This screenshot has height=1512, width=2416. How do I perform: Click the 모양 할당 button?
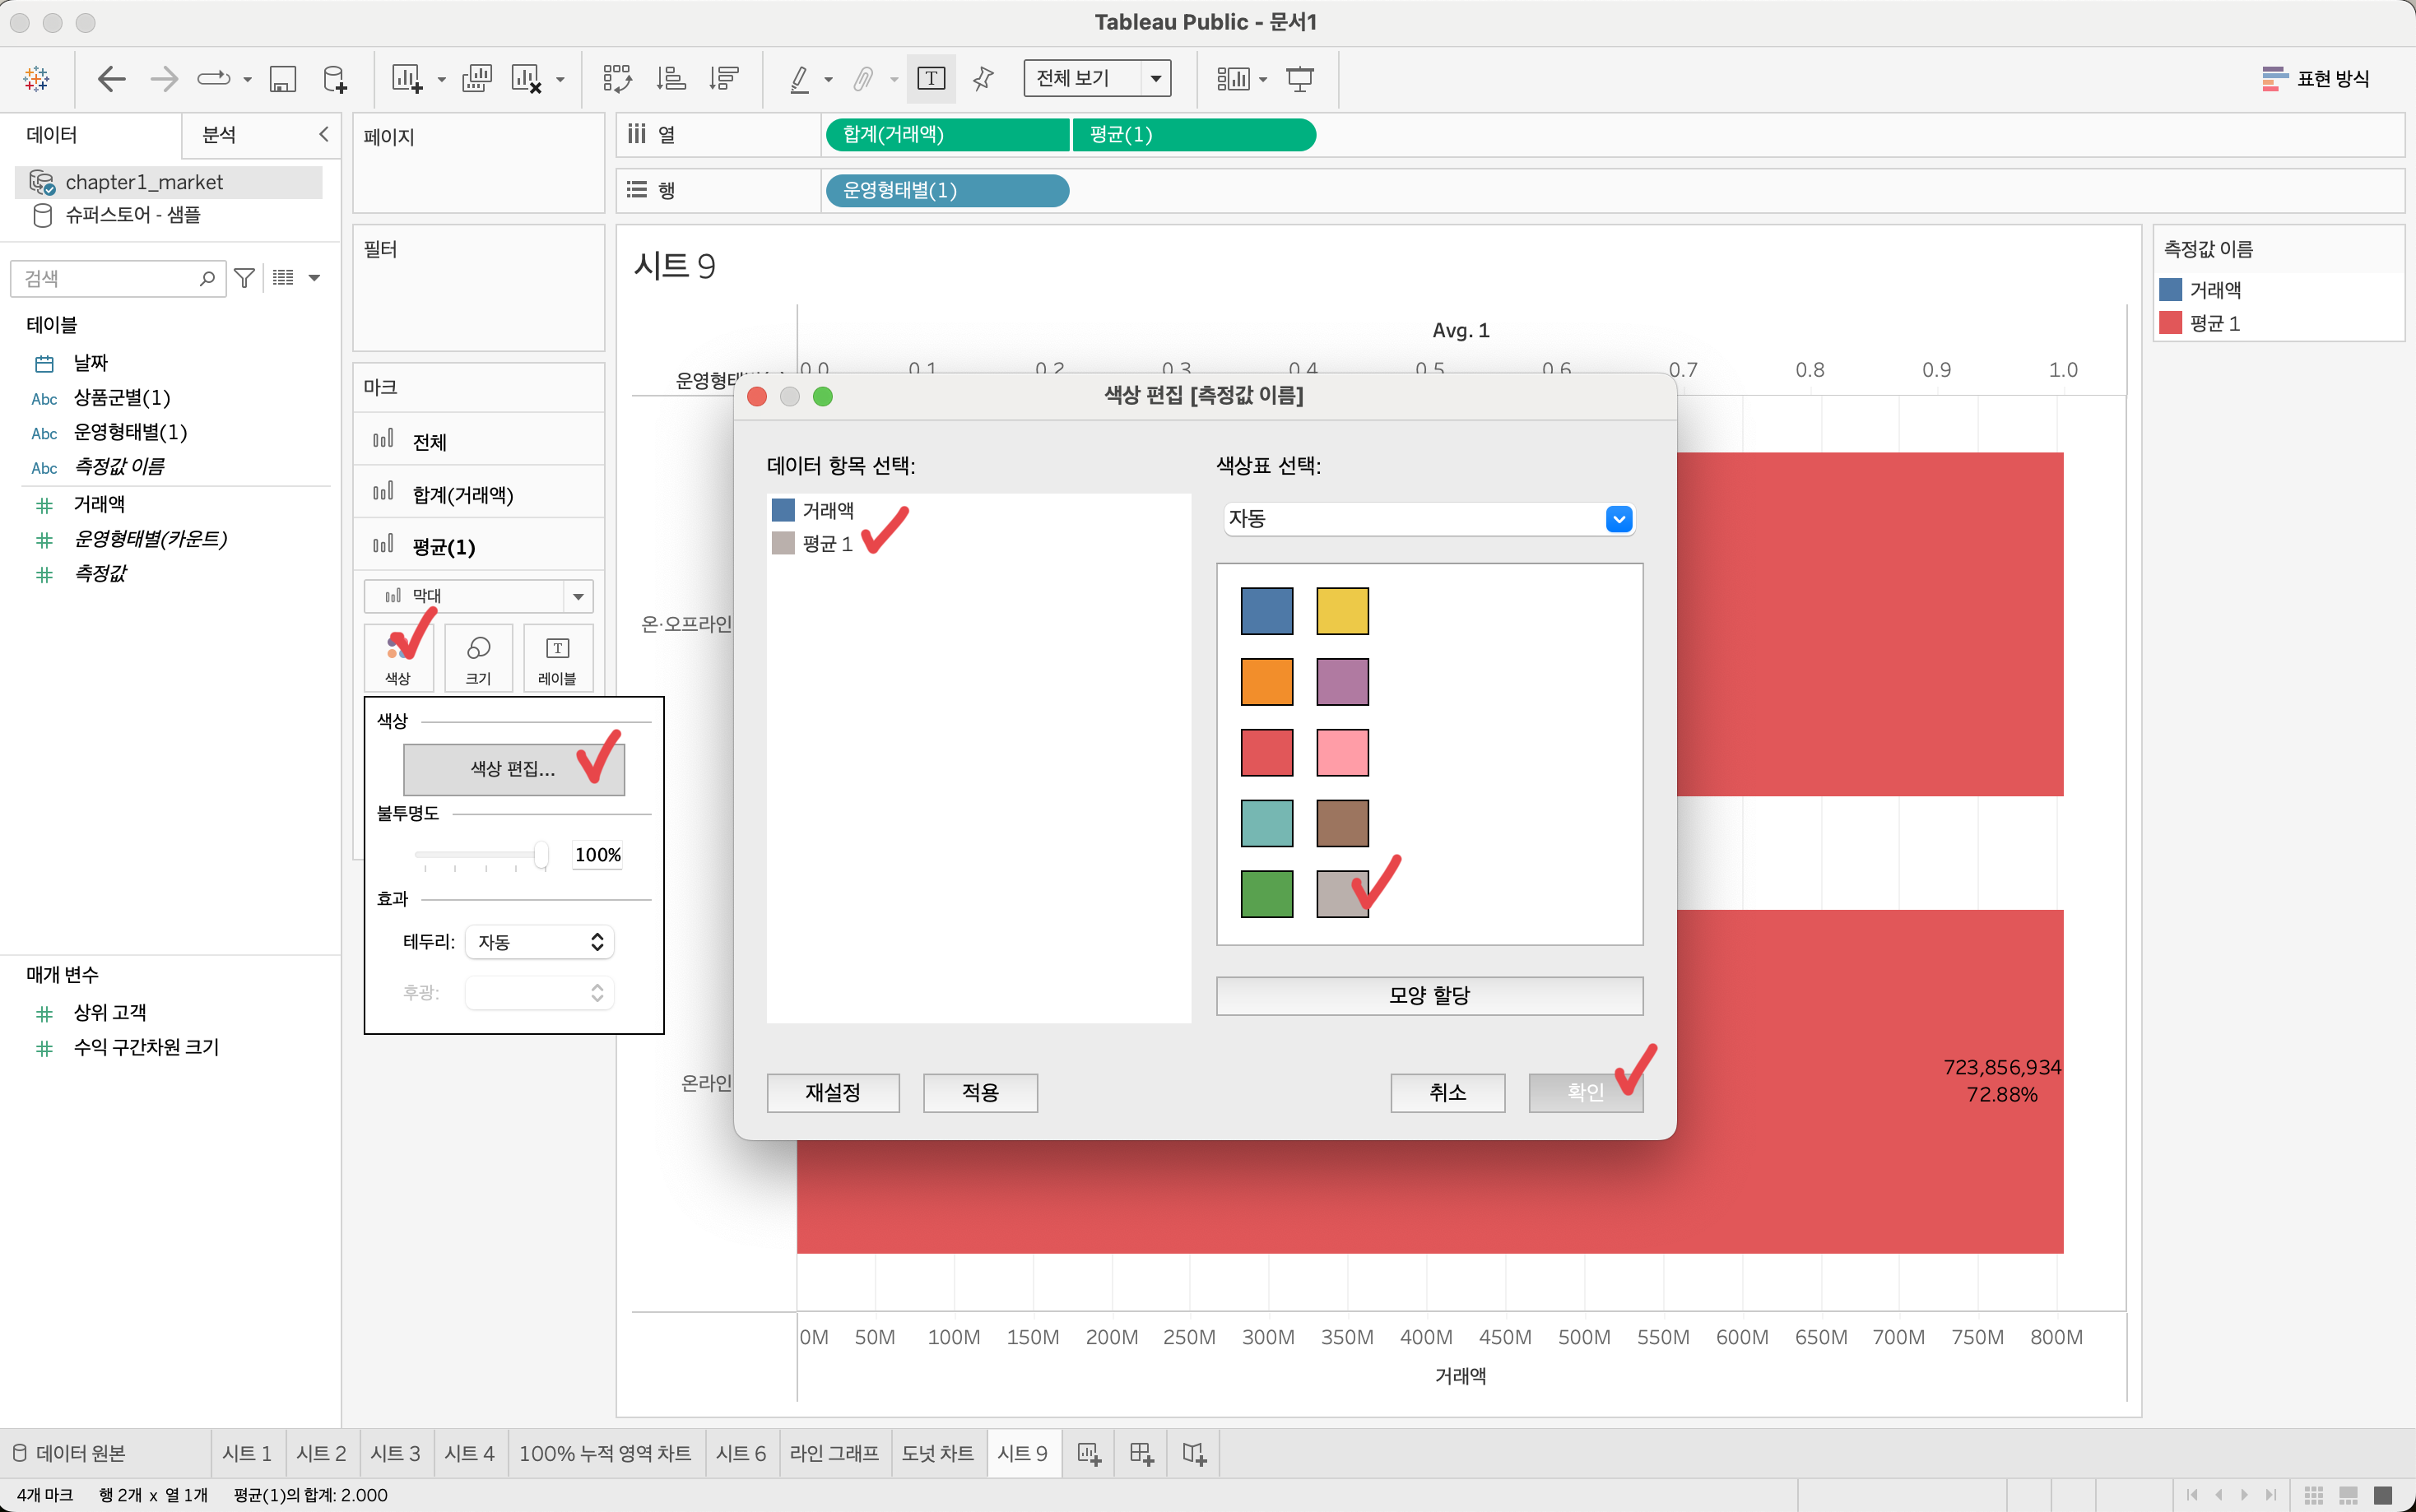point(1428,995)
